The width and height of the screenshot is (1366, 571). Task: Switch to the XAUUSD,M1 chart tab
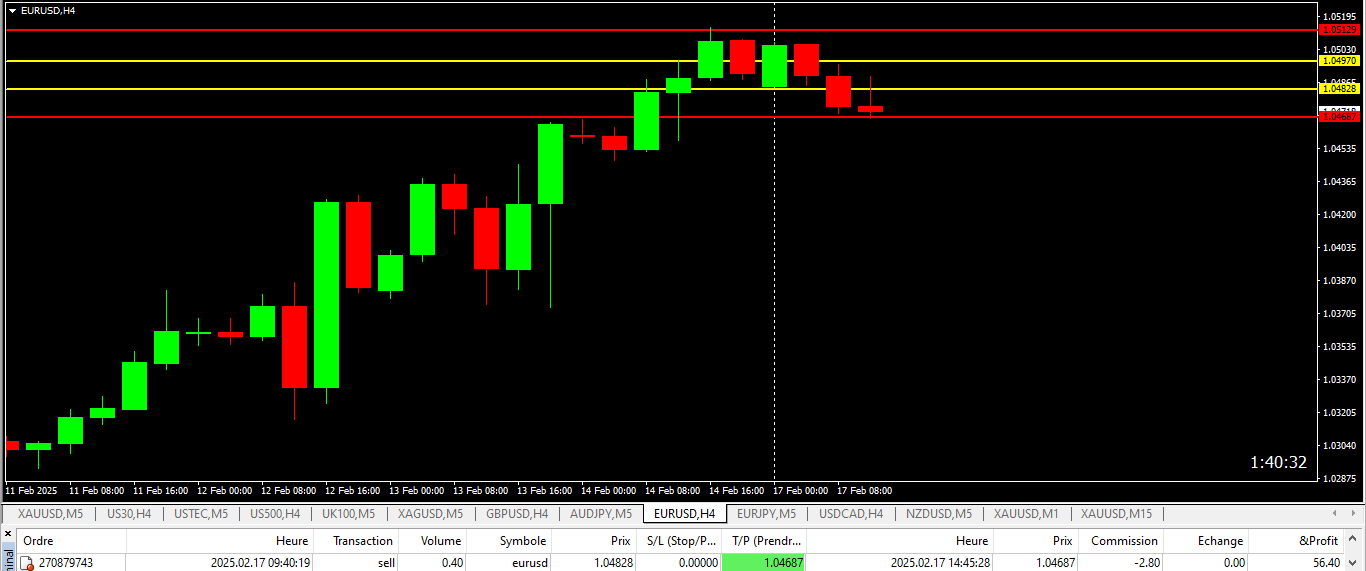pyautogui.click(x=1026, y=514)
